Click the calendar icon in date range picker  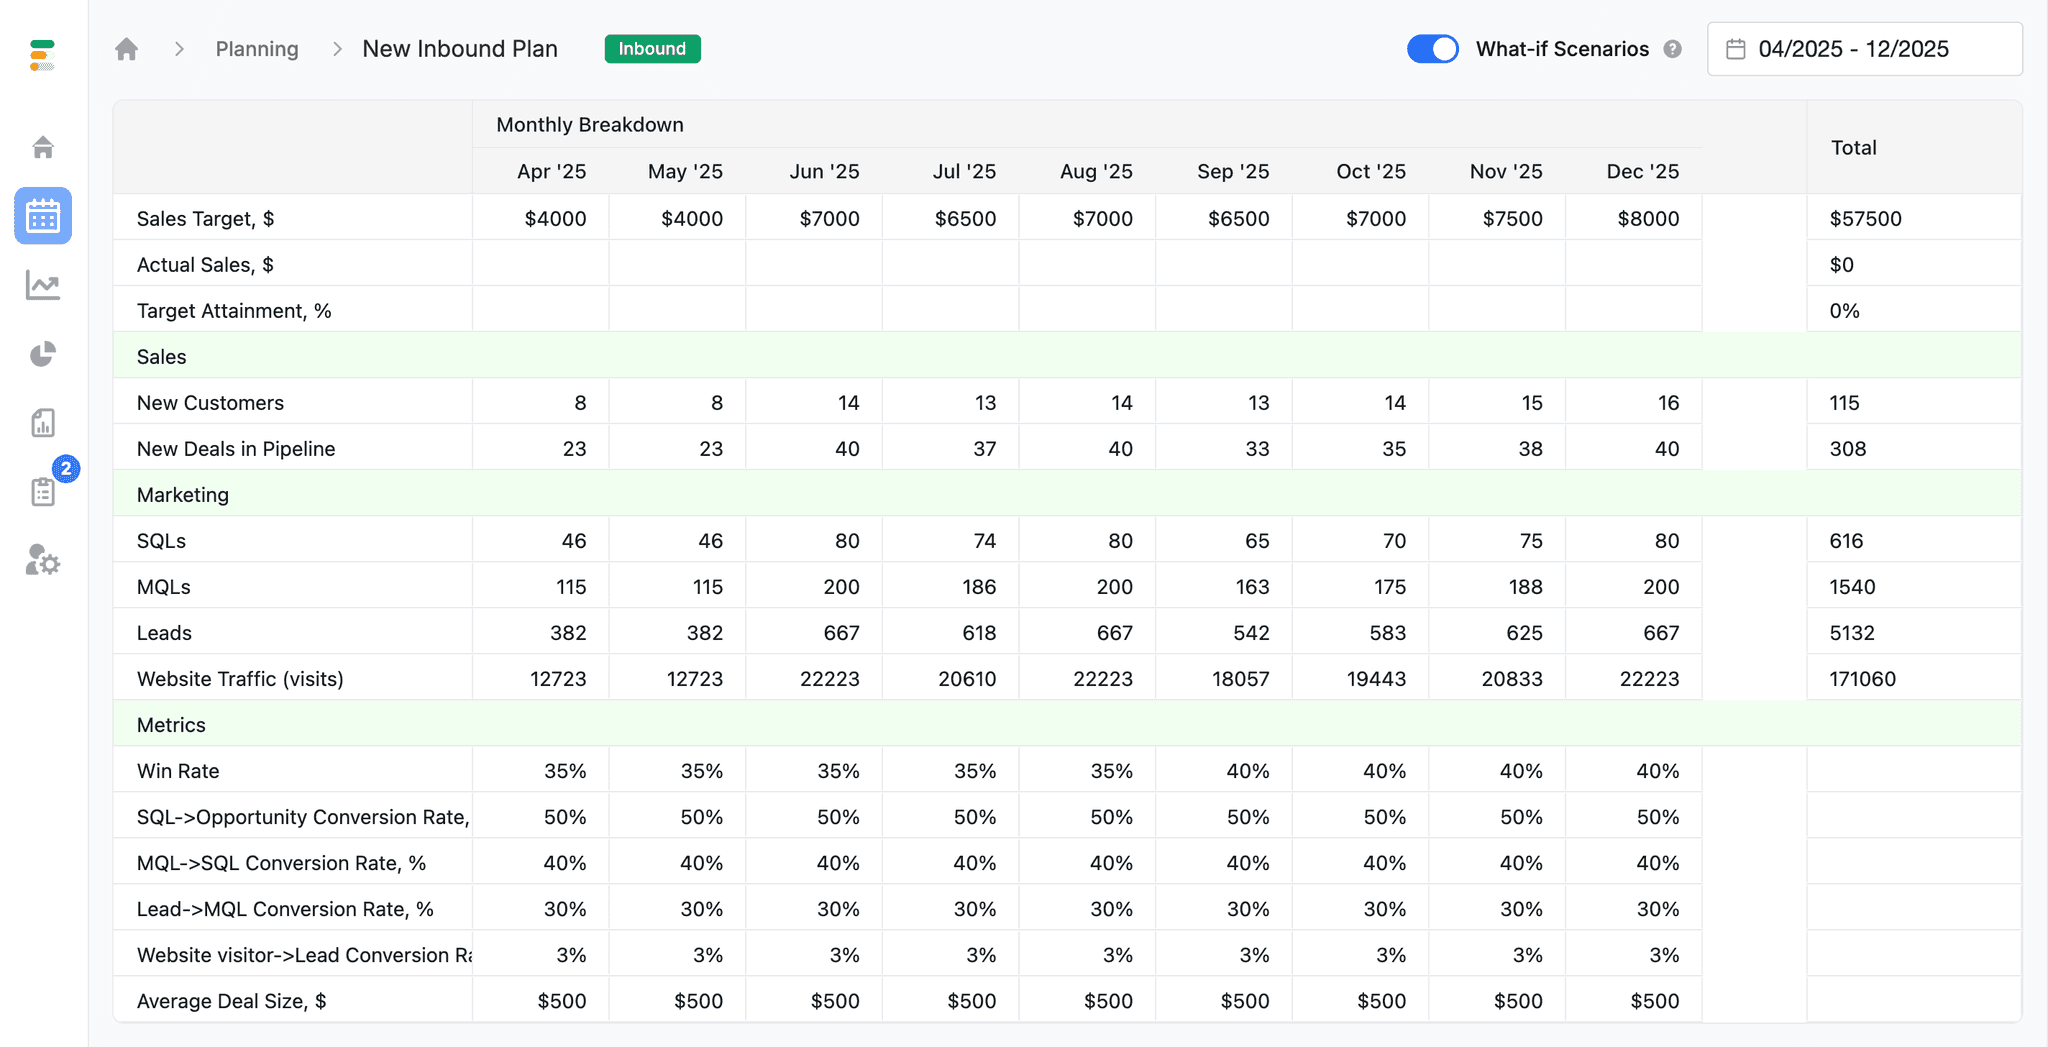pyautogui.click(x=1737, y=48)
